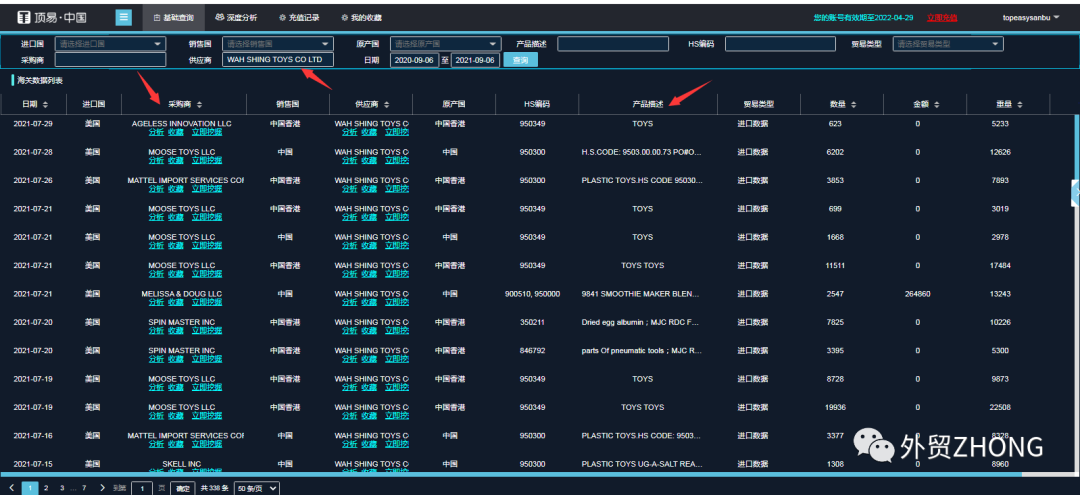
Task: Open the 50条/页 page size dropdown
Action: (257, 487)
